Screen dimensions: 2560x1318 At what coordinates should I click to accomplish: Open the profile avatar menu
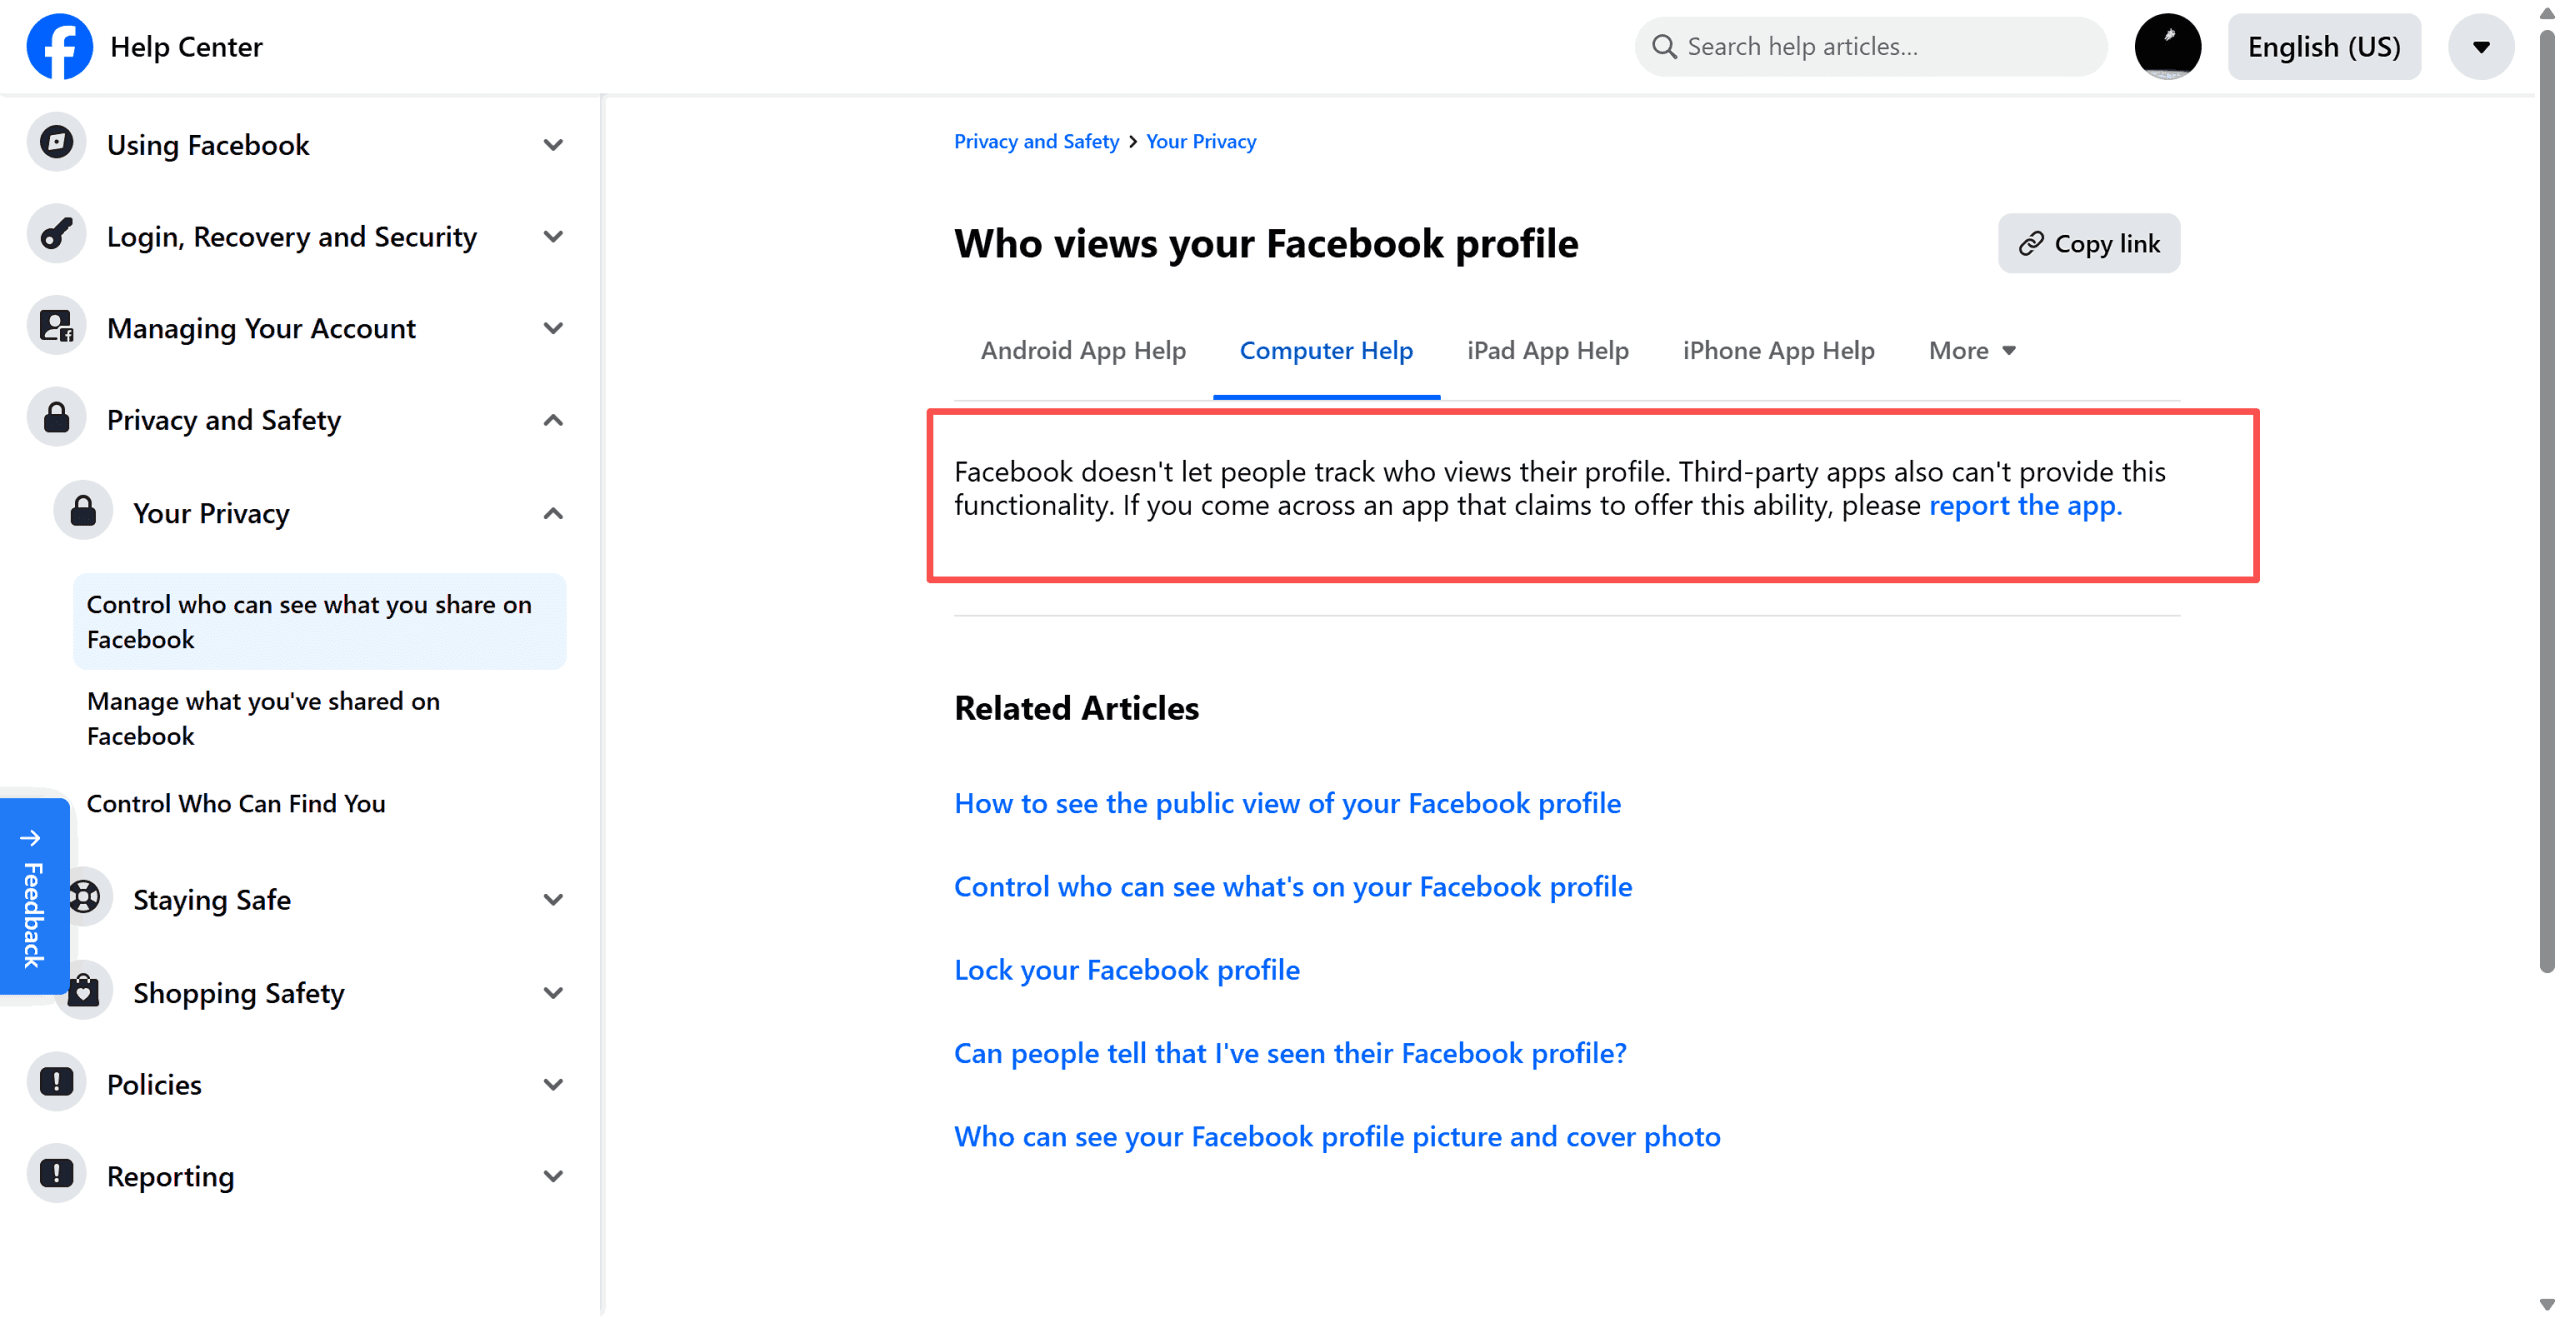click(x=2167, y=46)
